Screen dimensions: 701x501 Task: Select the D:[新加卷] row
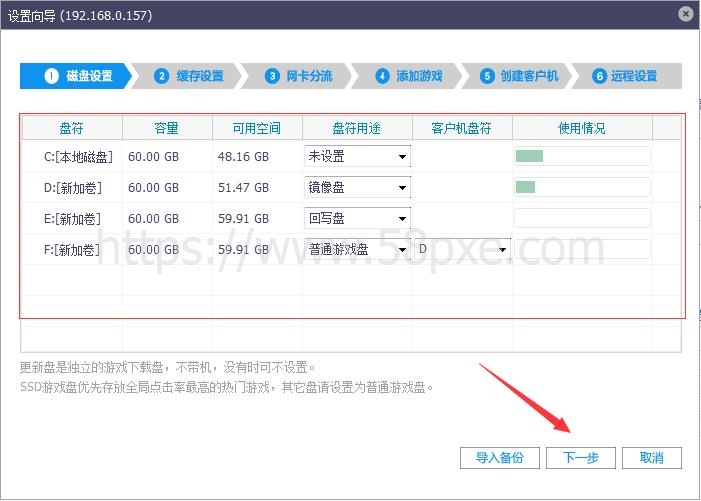tap(351, 187)
